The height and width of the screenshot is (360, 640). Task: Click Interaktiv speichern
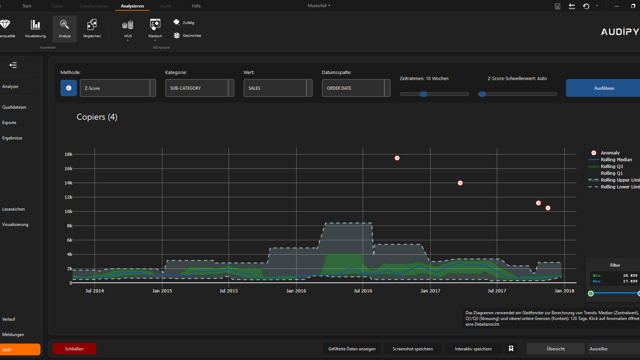pos(473,349)
